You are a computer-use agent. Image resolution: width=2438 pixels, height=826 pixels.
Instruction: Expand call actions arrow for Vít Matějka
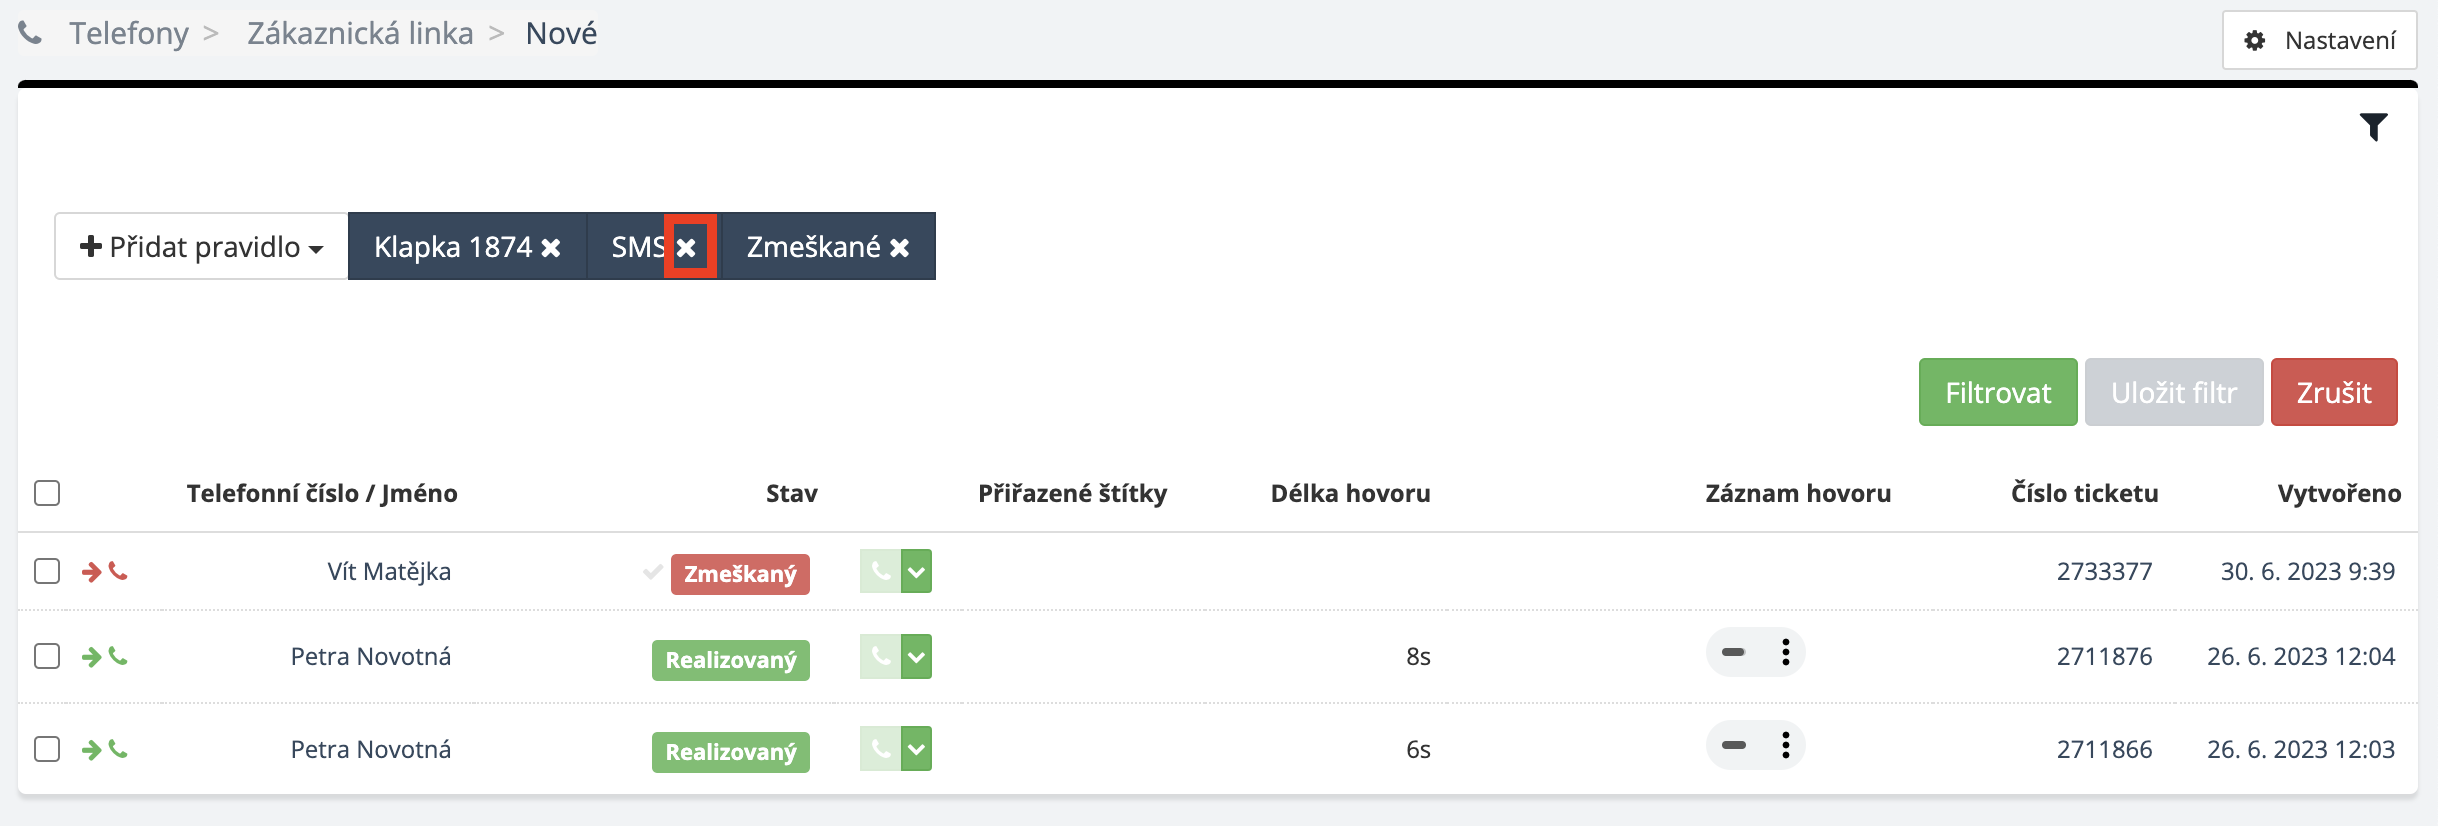[x=916, y=571]
